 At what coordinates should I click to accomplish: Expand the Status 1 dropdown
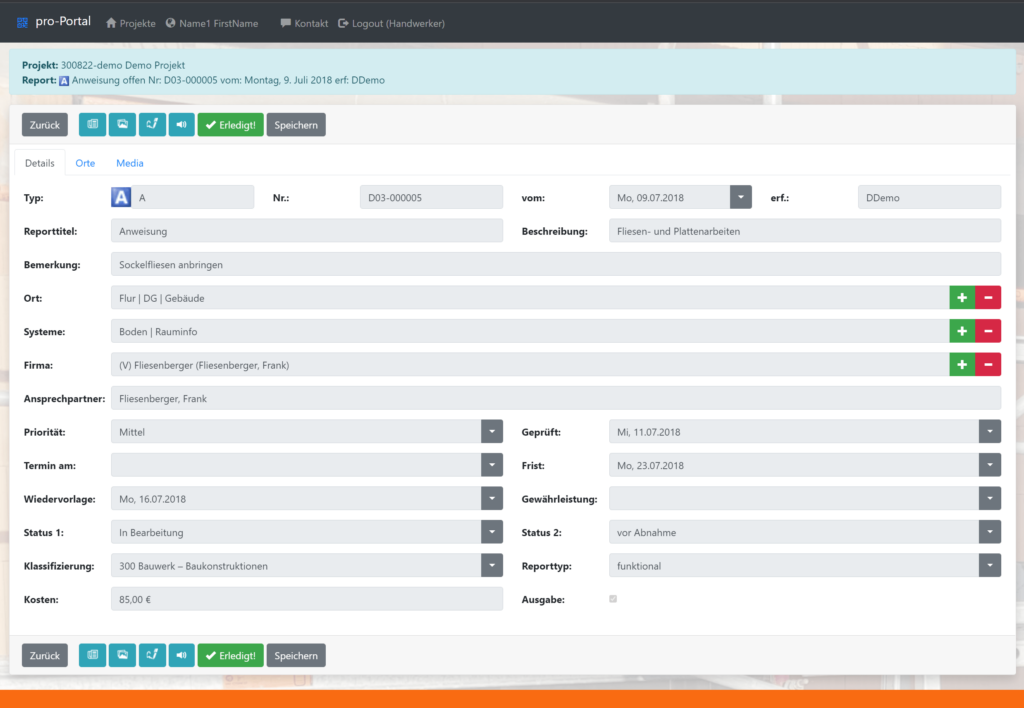(x=491, y=532)
